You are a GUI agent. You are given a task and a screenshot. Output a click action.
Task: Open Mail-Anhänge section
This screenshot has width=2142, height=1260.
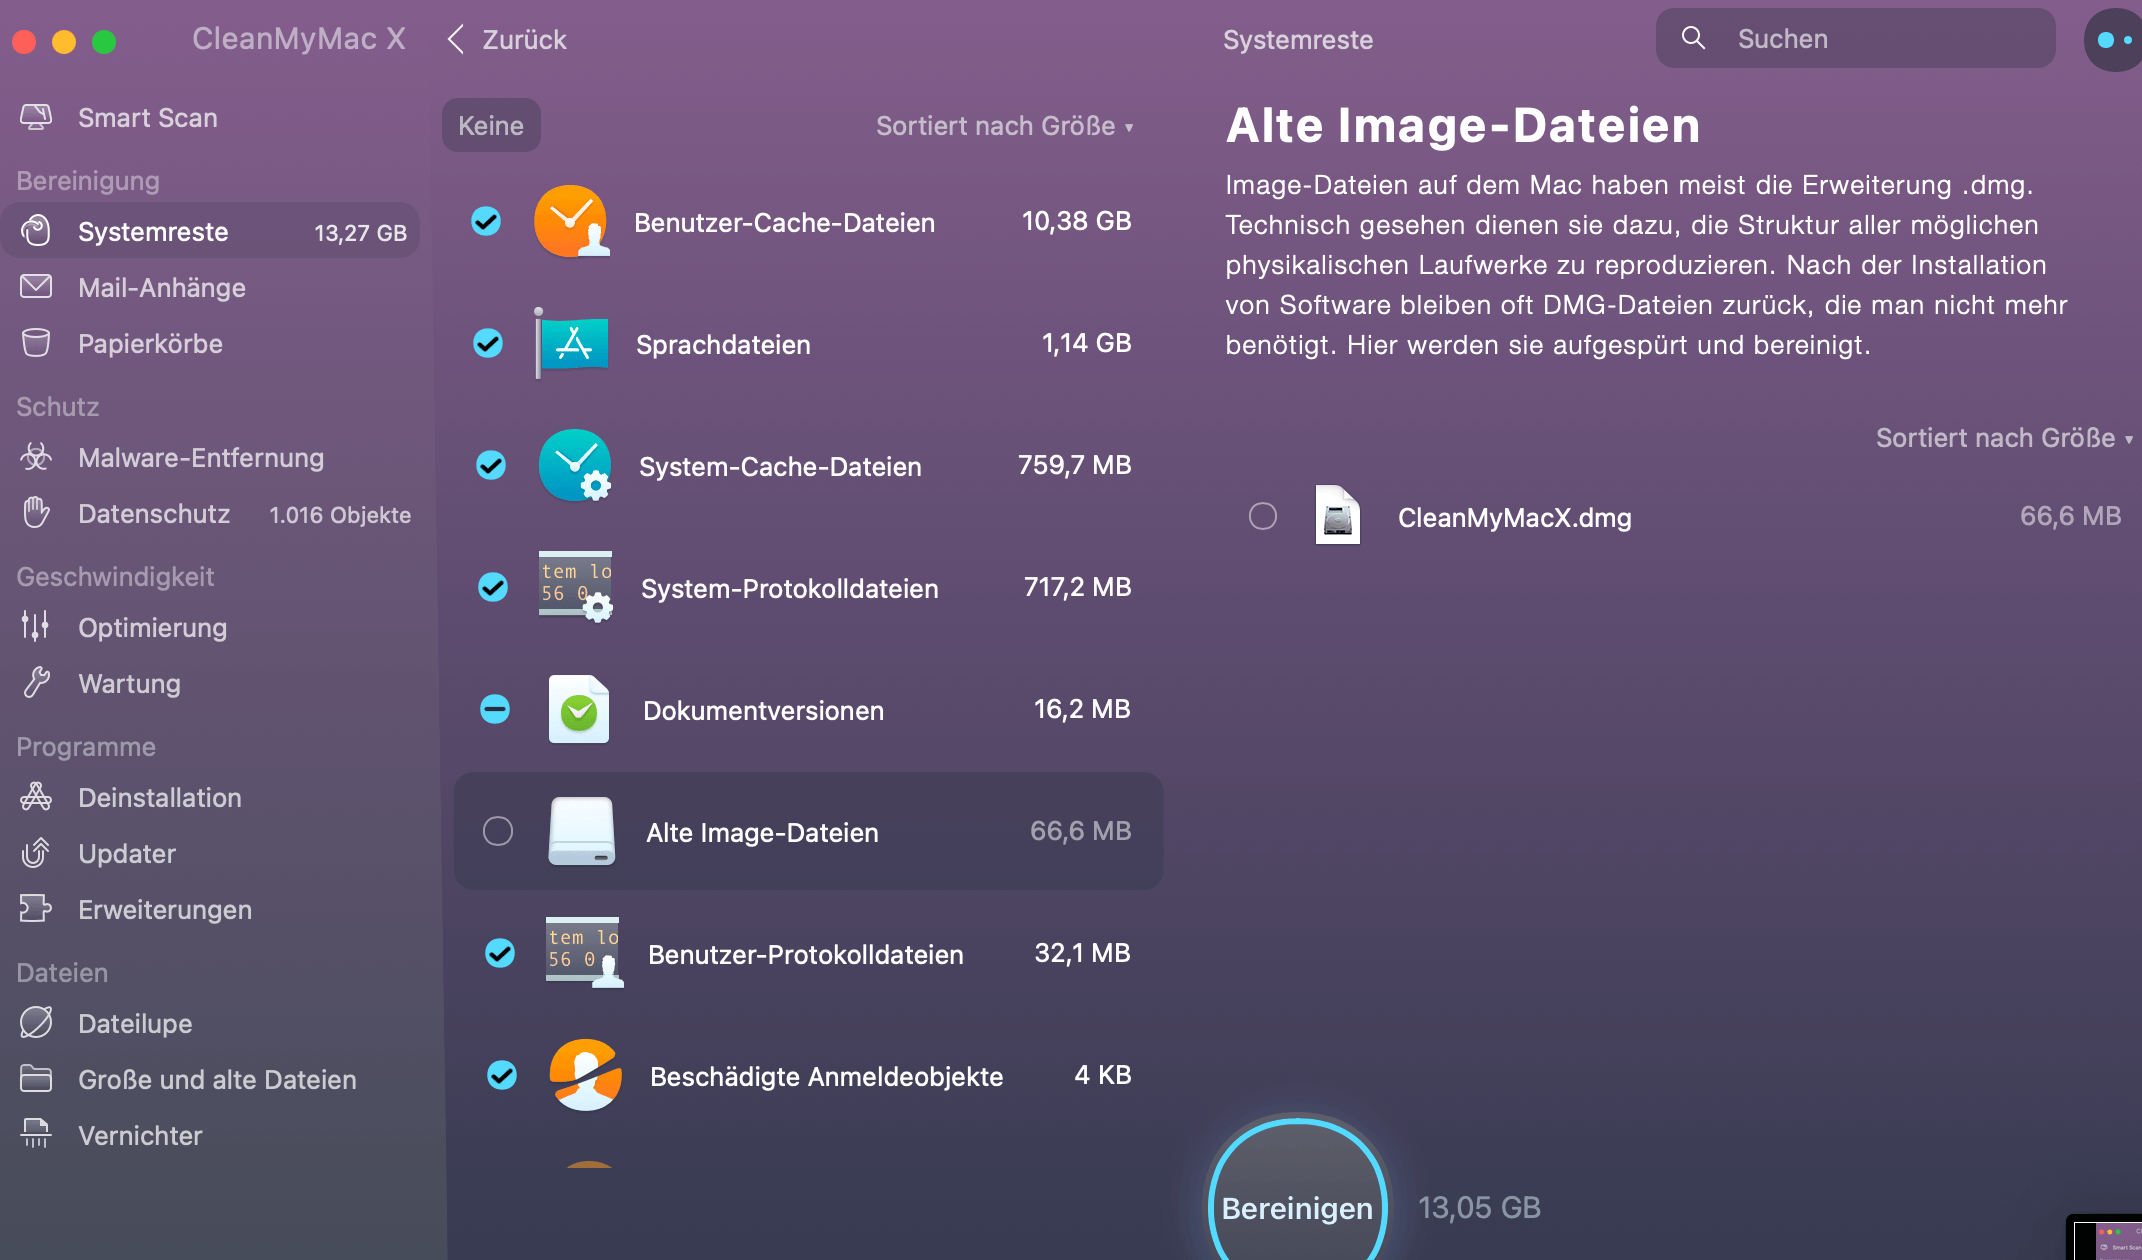pos(210,287)
